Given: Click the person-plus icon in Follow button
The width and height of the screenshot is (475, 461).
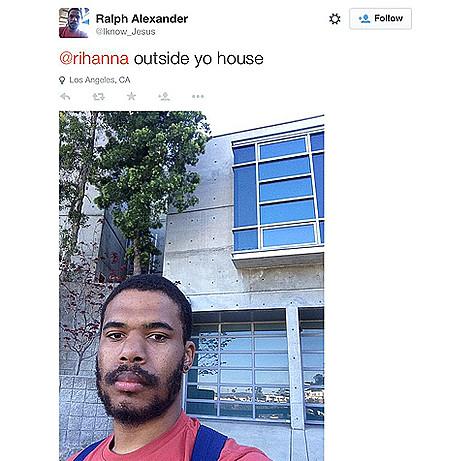Looking at the screenshot, I should click(x=364, y=19).
